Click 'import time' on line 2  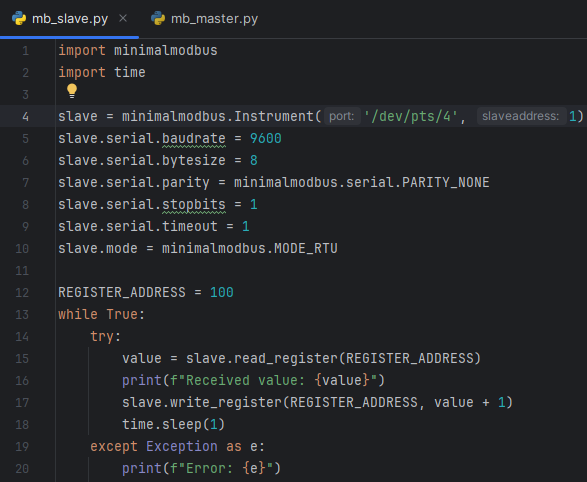coord(102,72)
